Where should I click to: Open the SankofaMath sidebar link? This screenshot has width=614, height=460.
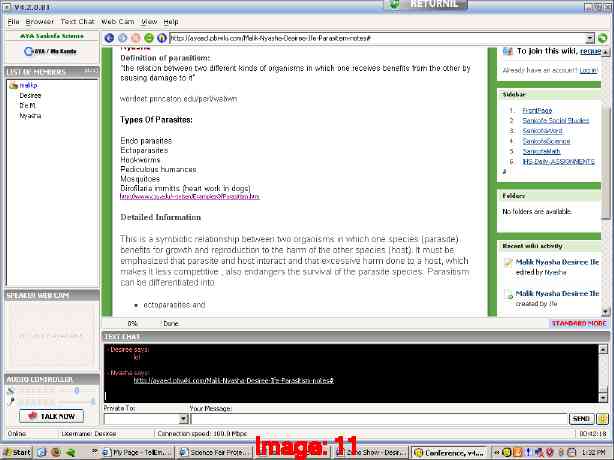541,151
